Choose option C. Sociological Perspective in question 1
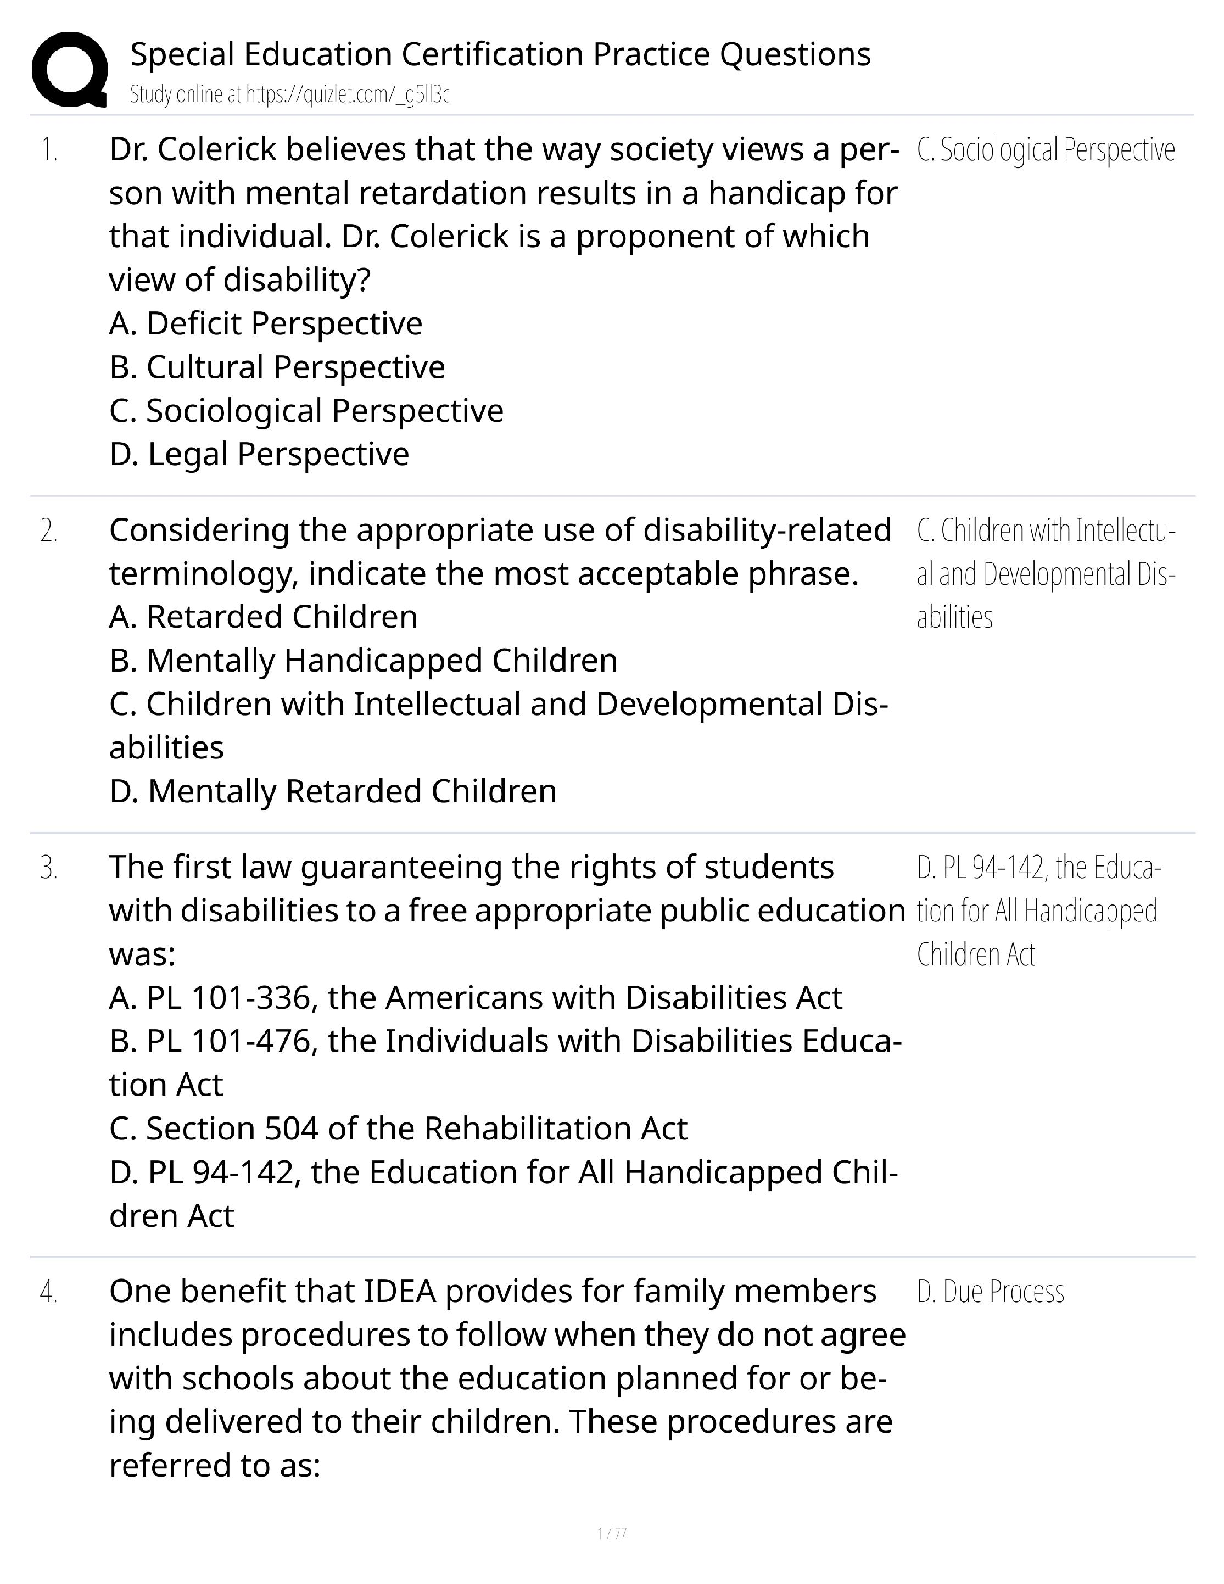 306,410
